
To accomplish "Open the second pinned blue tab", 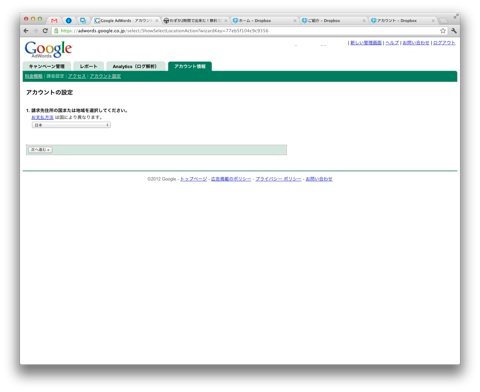I will point(69,21).
